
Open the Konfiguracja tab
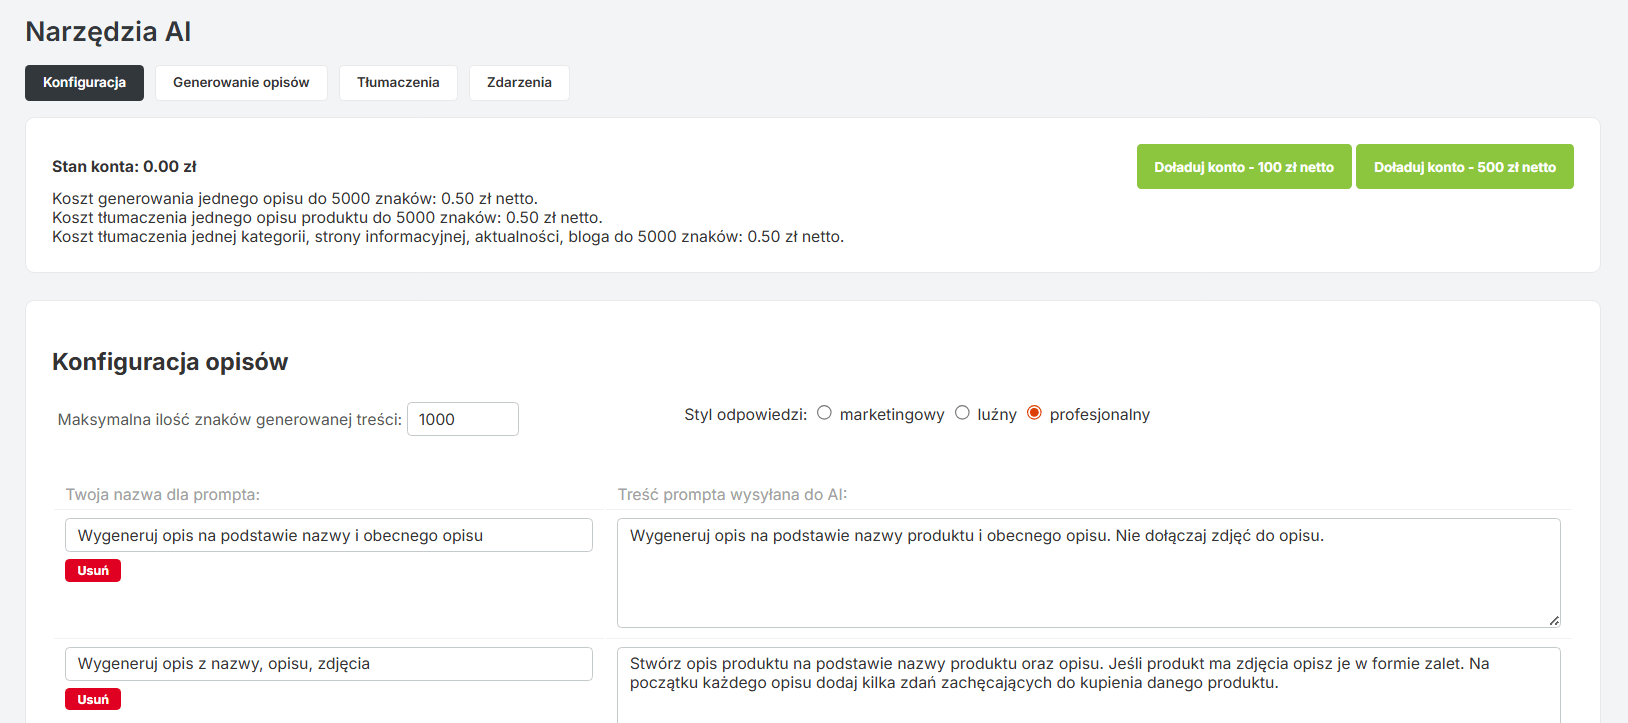pos(84,83)
